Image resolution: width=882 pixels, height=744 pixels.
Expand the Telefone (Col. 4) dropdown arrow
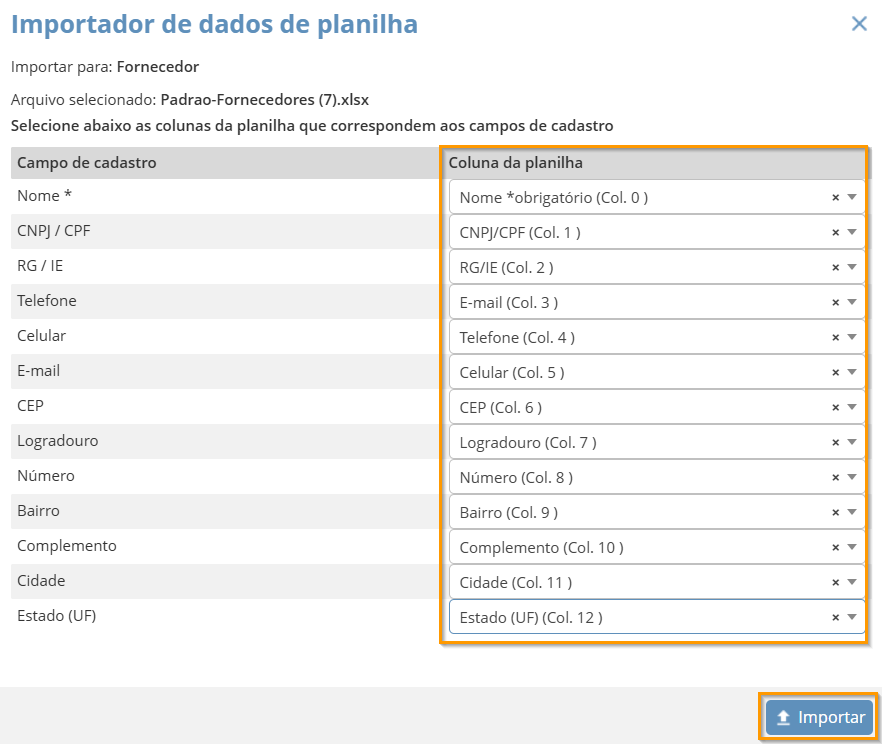tap(852, 338)
